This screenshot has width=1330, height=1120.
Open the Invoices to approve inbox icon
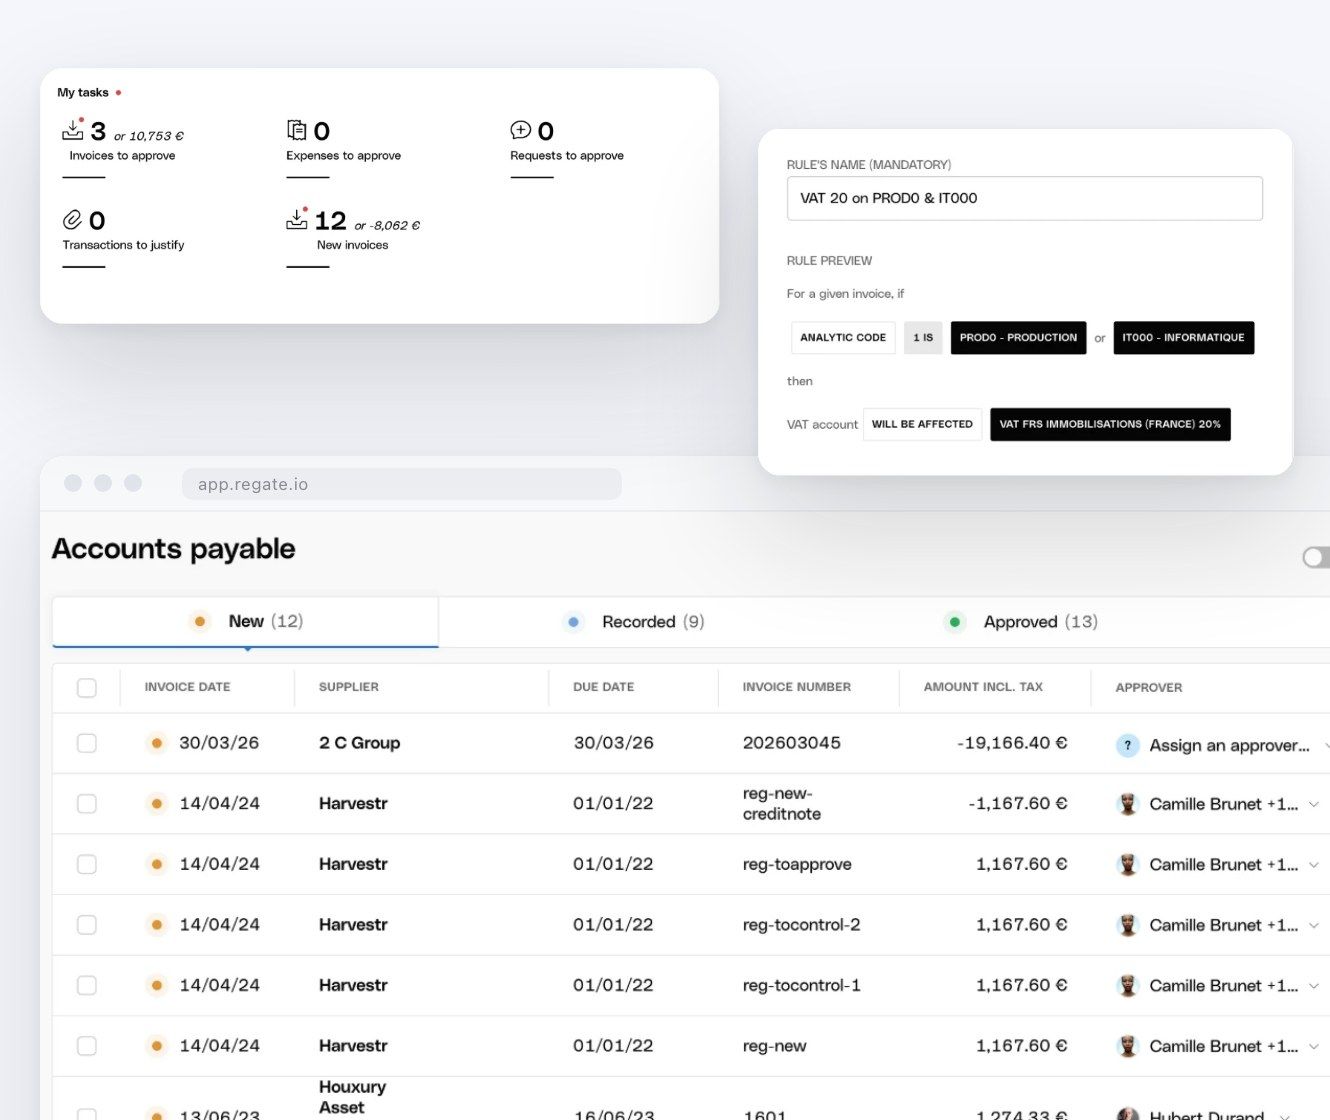pyautogui.click(x=73, y=129)
